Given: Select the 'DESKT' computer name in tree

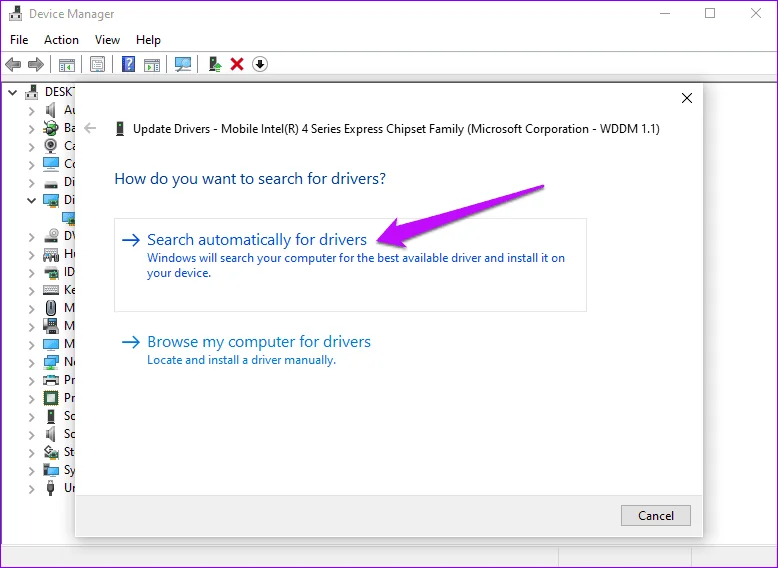Looking at the screenshot, I should point(60,92).
